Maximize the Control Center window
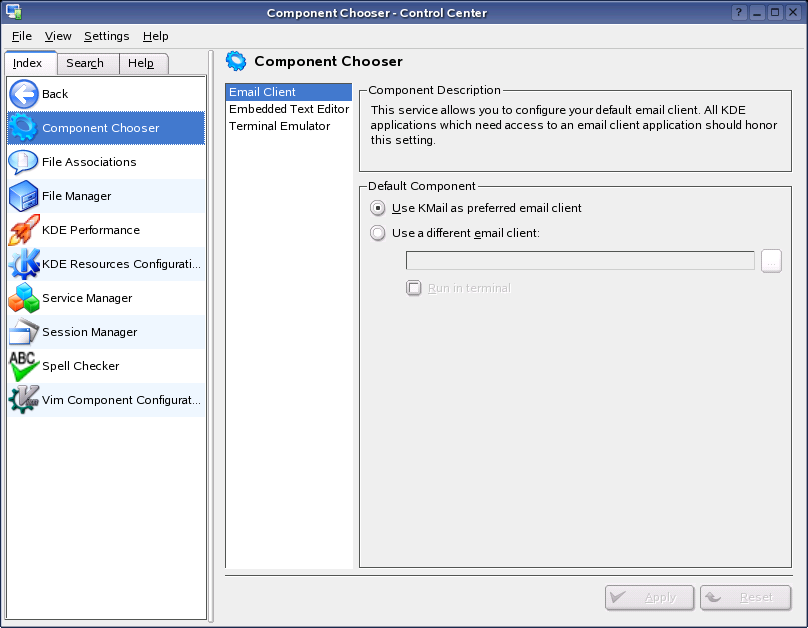This screenshot has width=808, height=628. pos(775,12)
